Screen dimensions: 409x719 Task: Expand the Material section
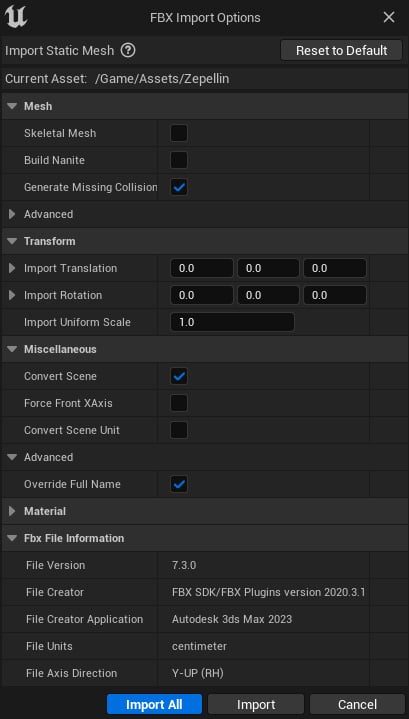12,511
